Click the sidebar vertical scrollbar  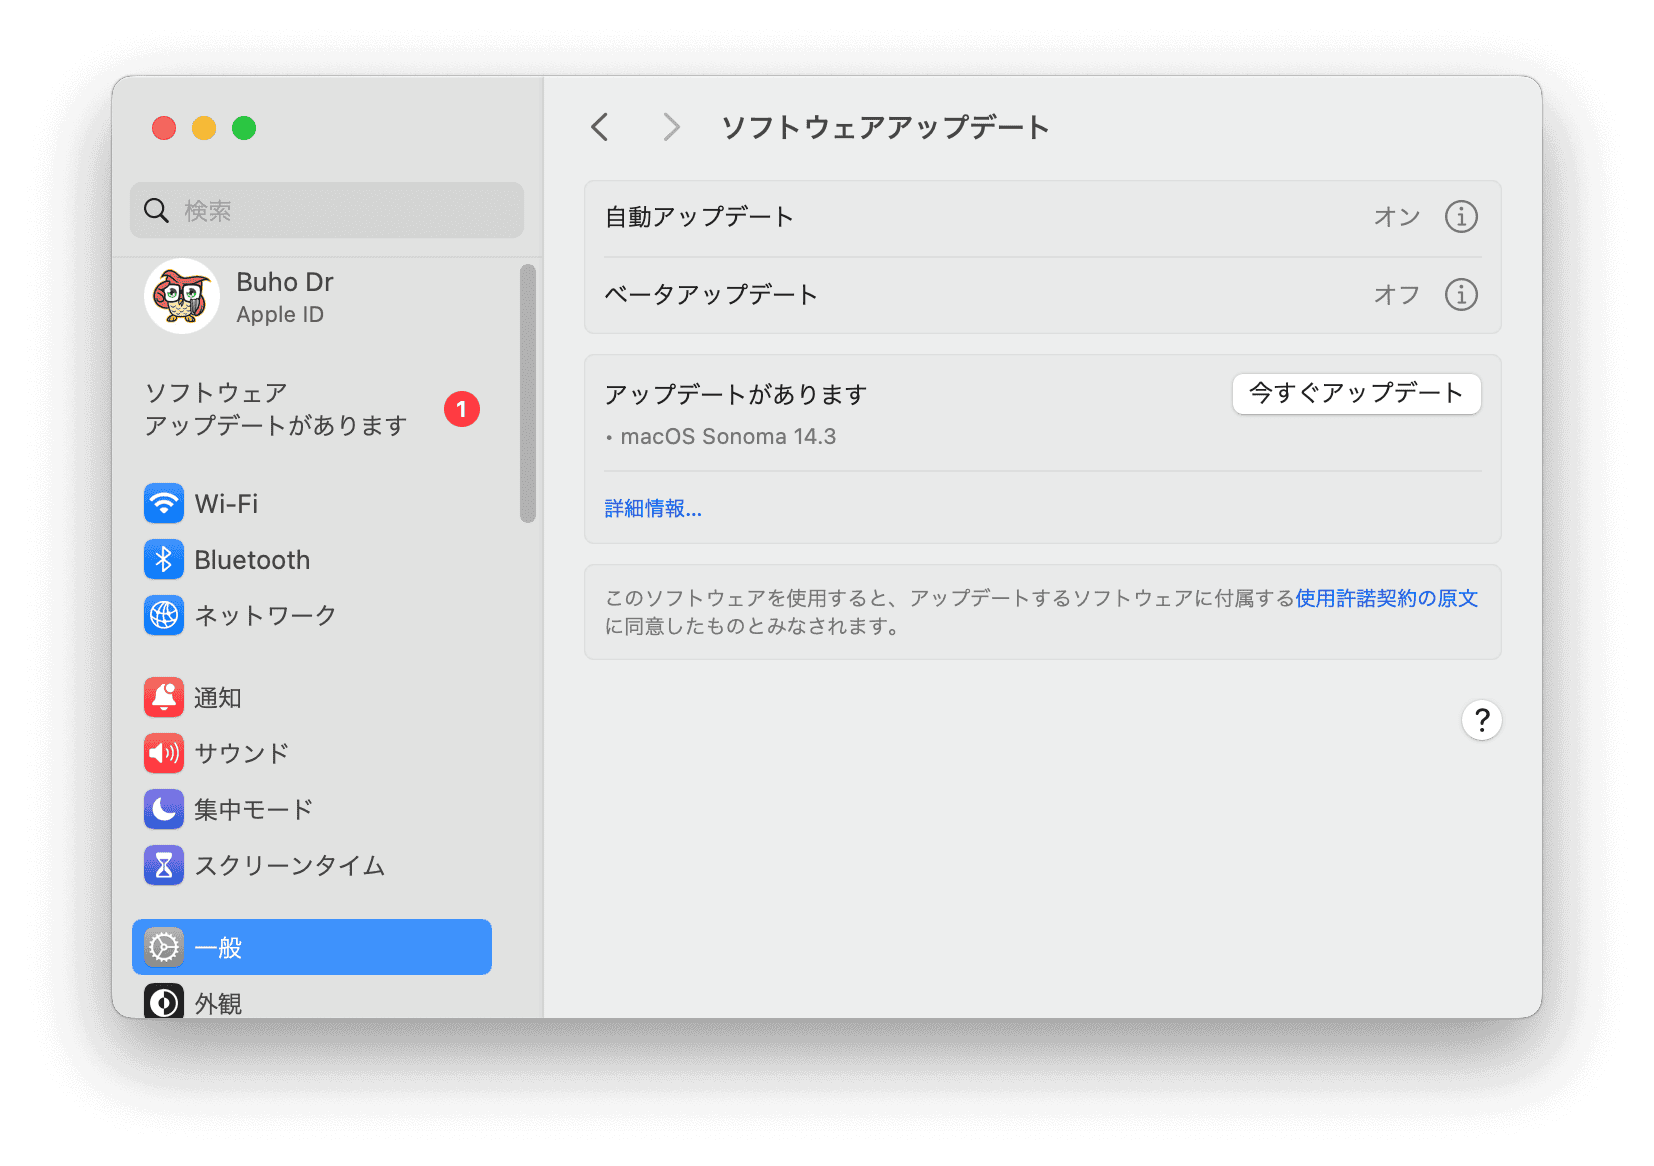click(528, 393)
